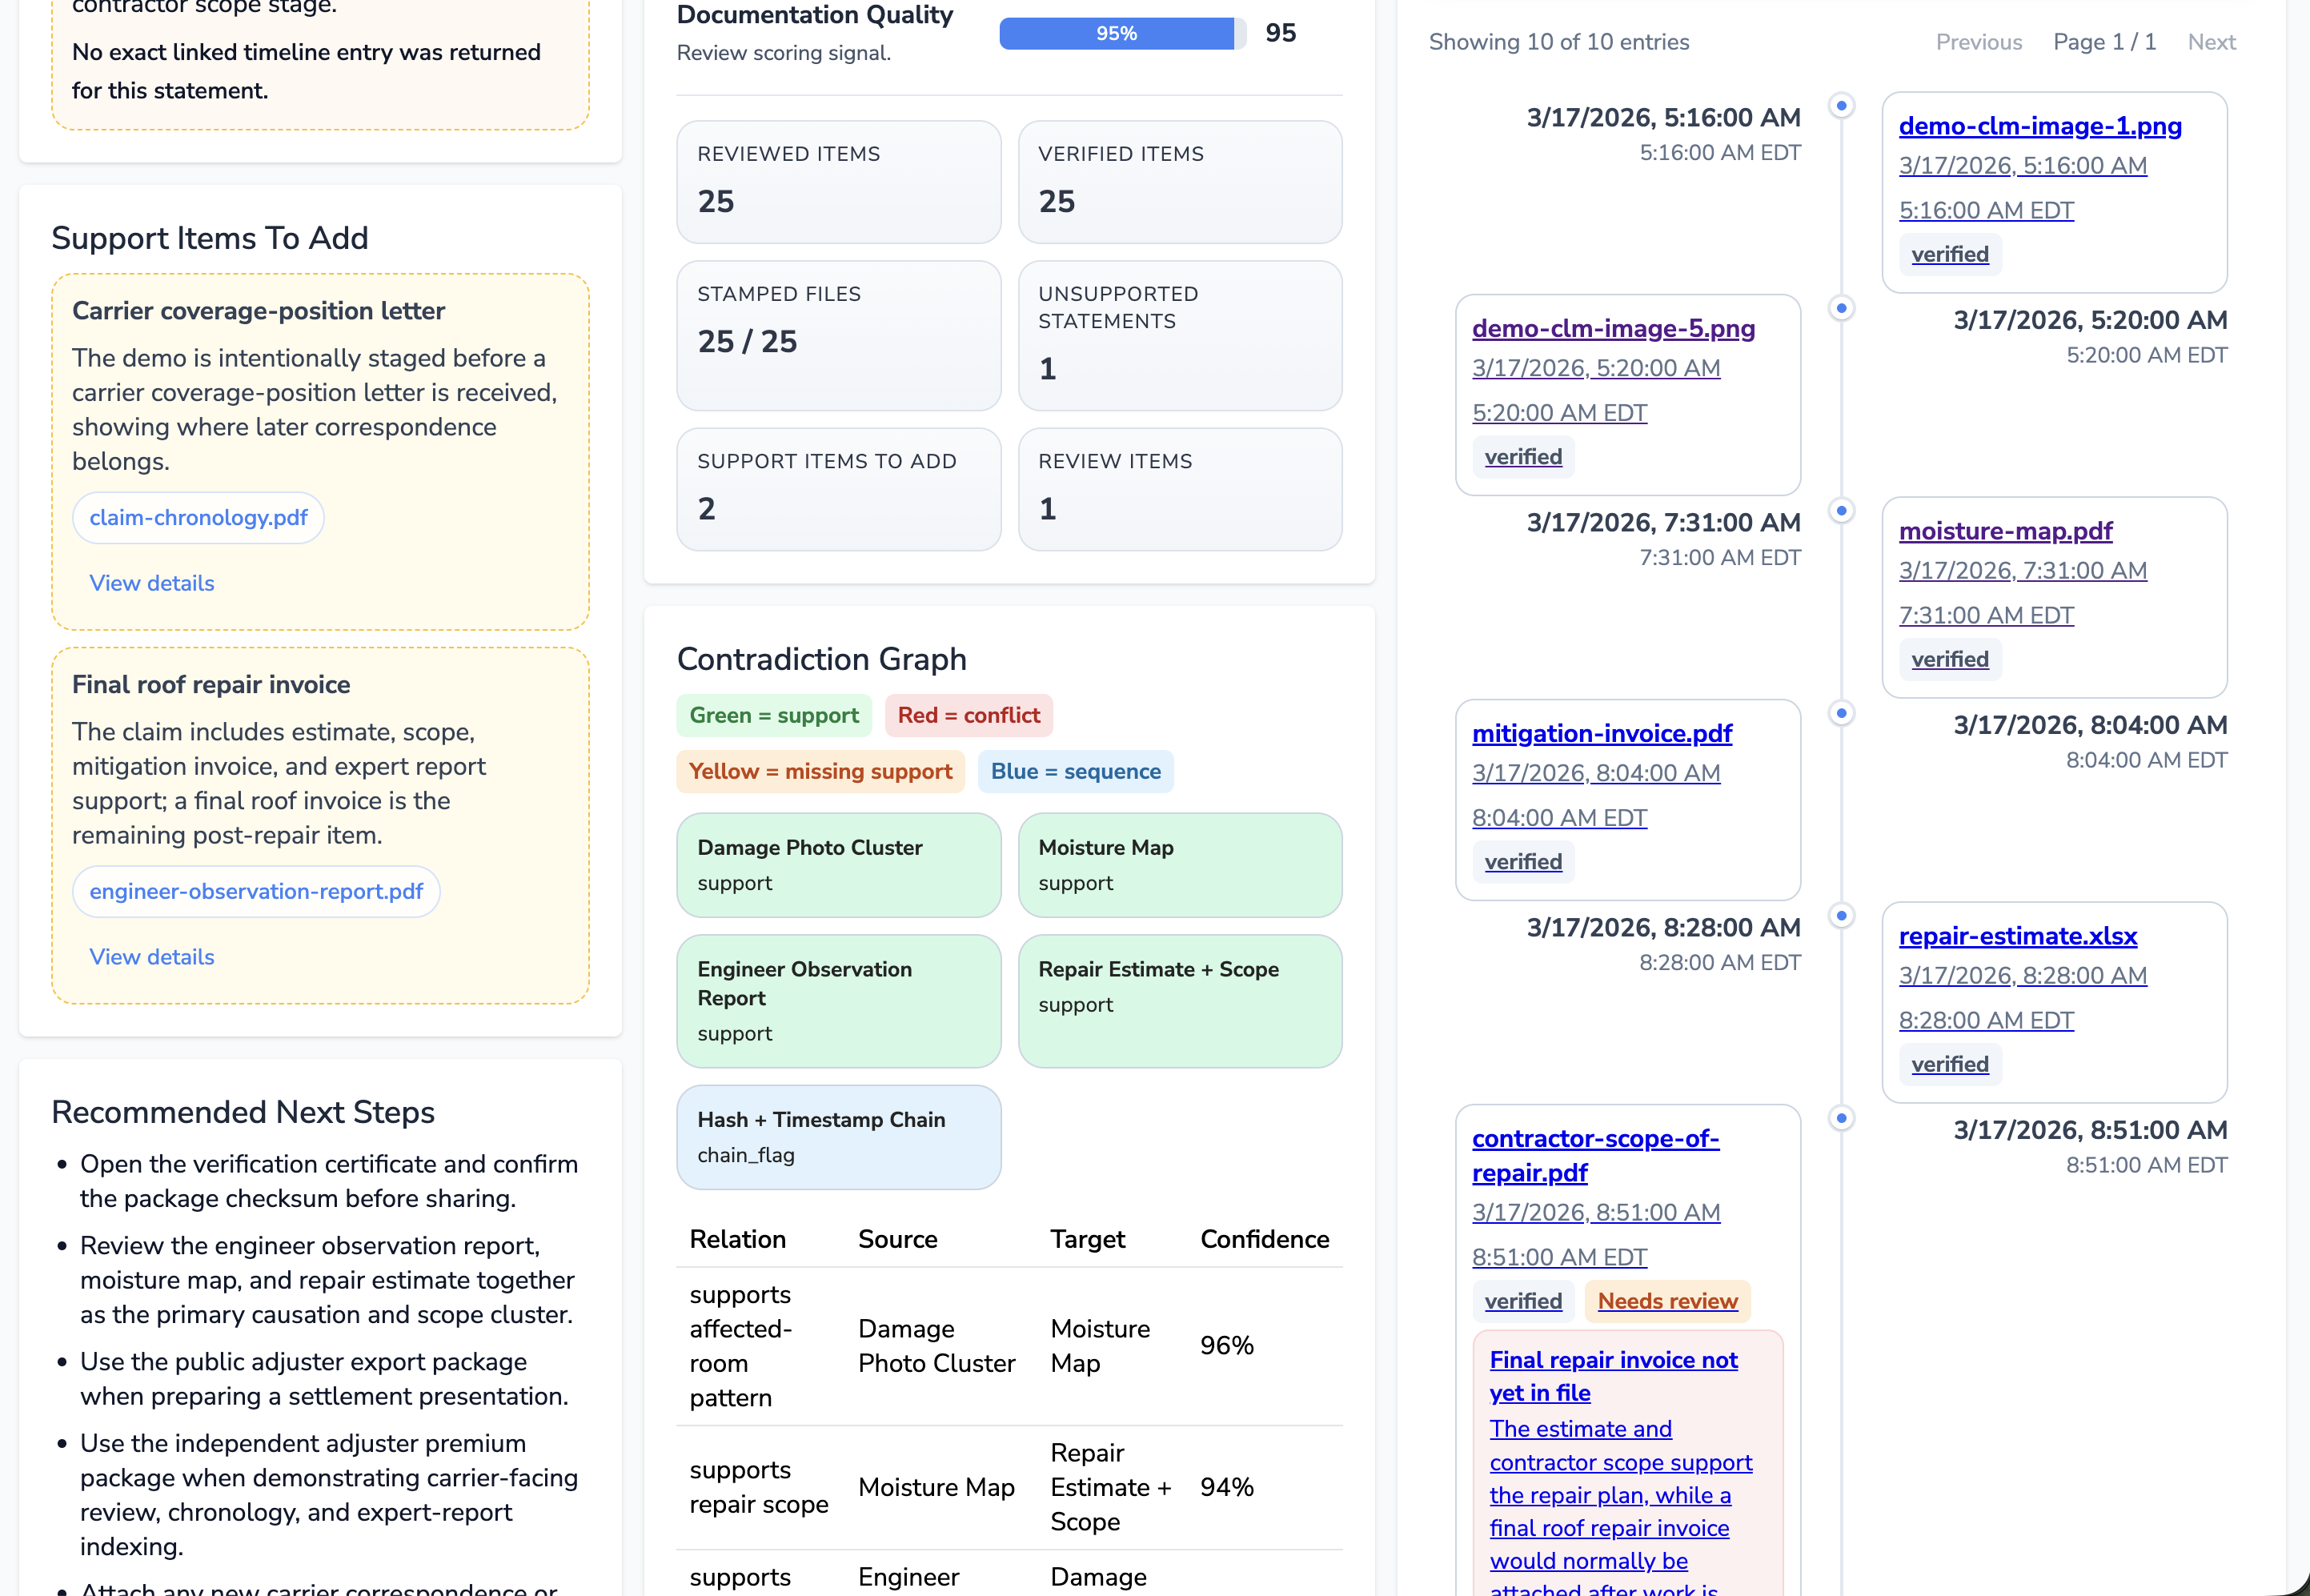Select the Moisture Map graph node
Screen dimensions: 2310x1596
[x=1179, y=865]
